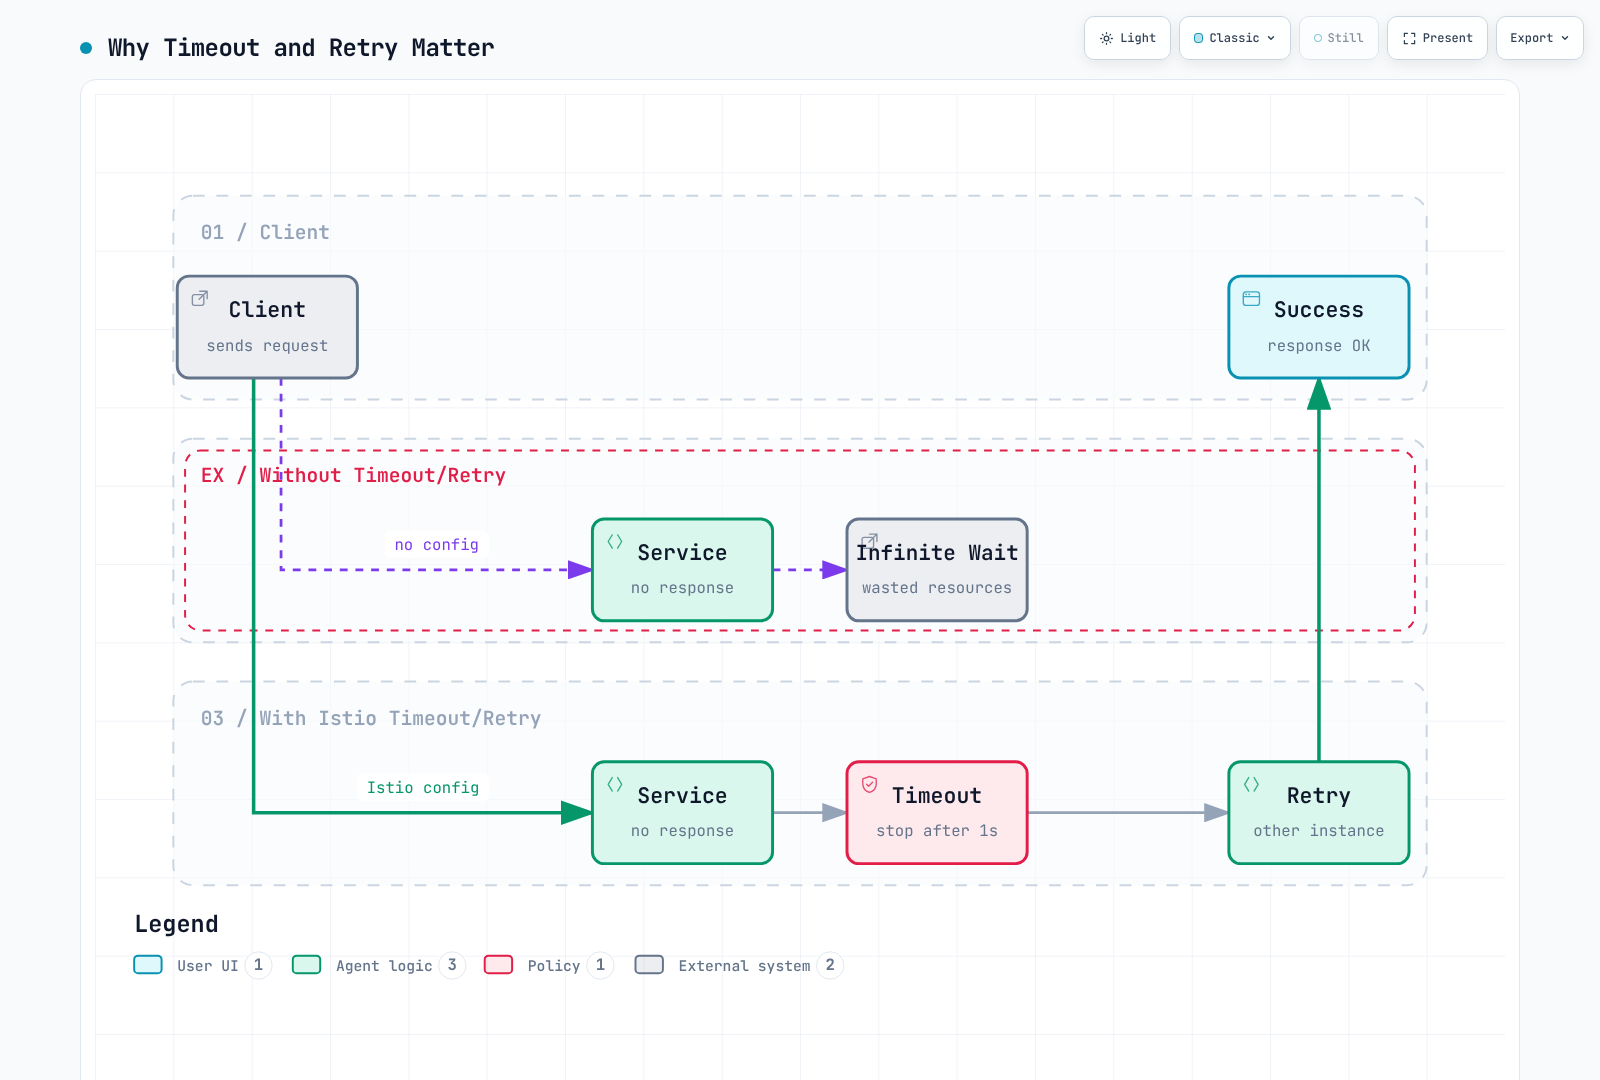
Task: Click the Classic chevron arrow
Action: click(x=1271, y=38)
